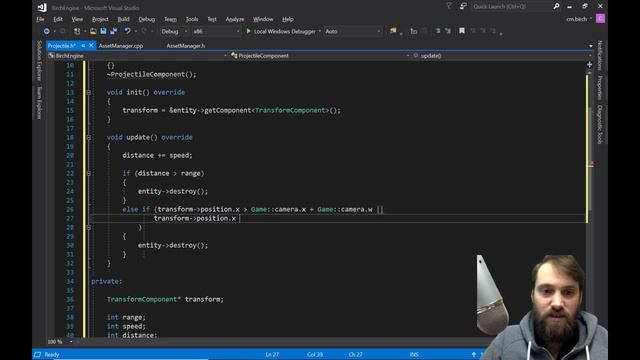This screenshot has height=360, width=640.
Task: Click the greyed Redo icon
Action: 144,31
